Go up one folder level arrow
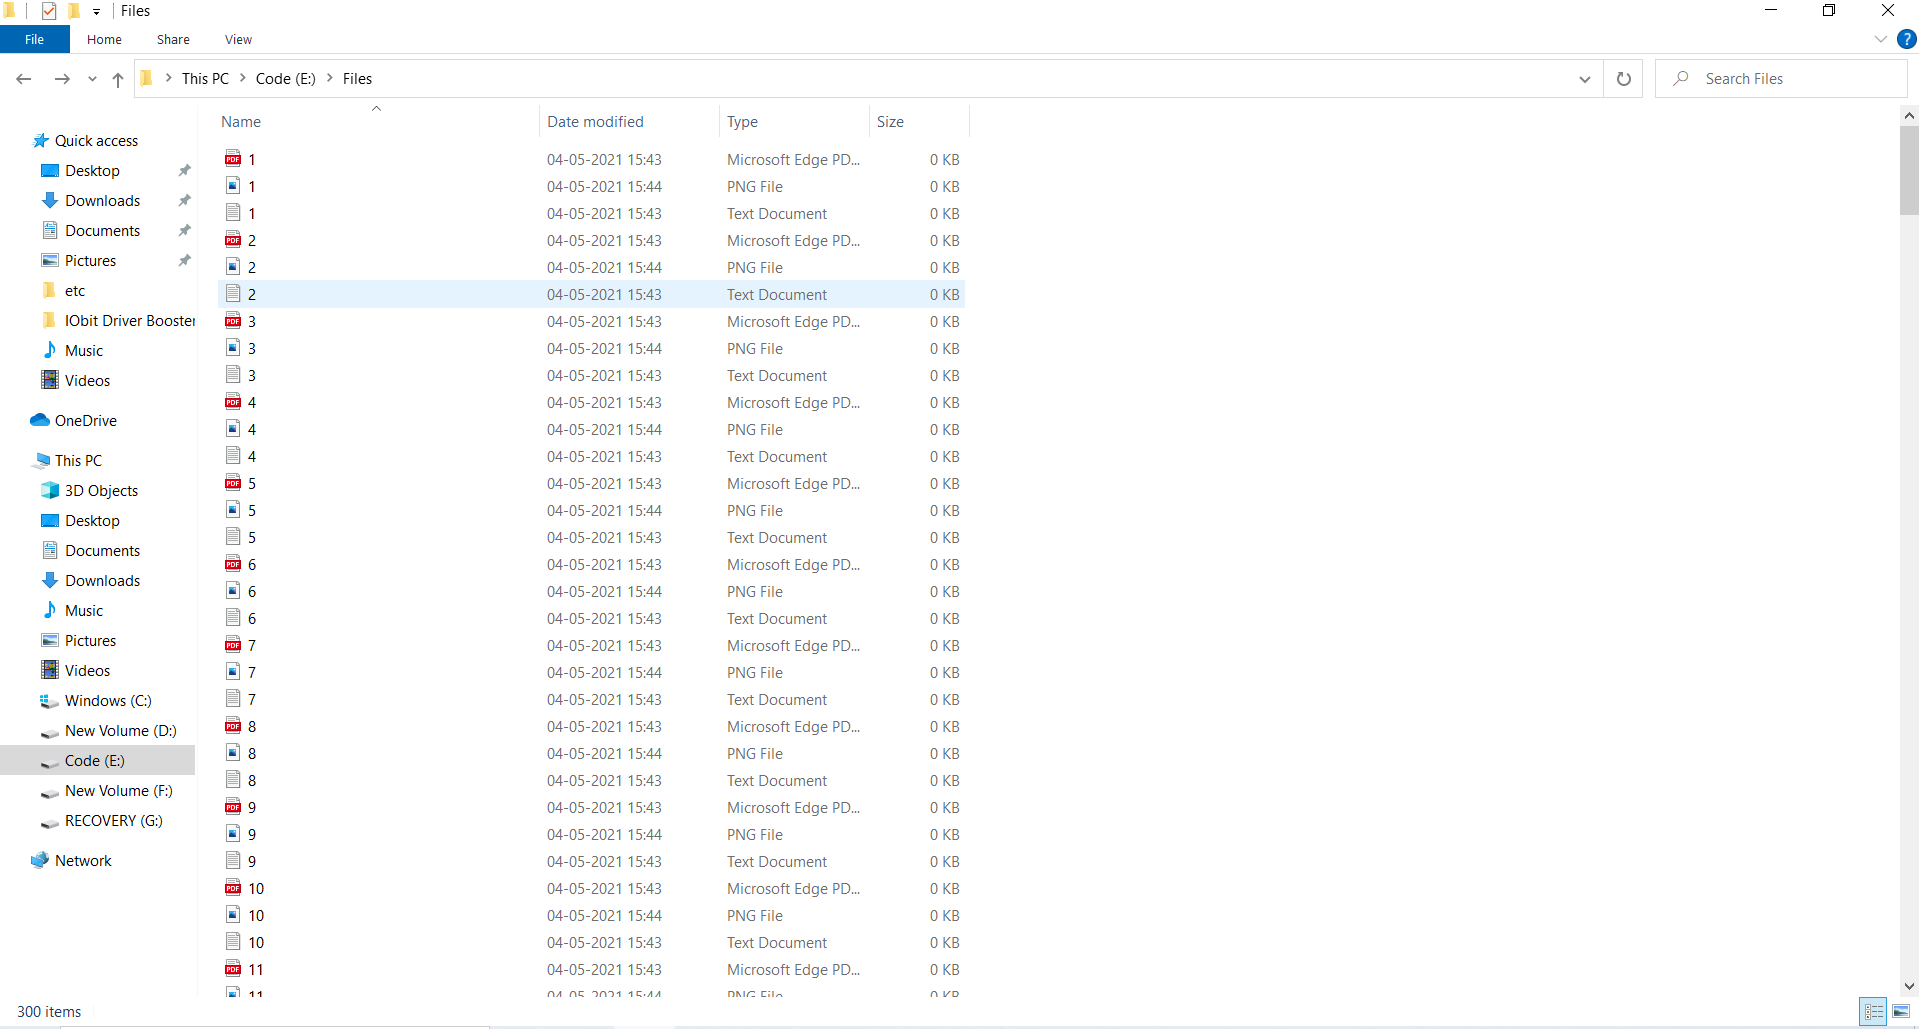 (118, 79)
